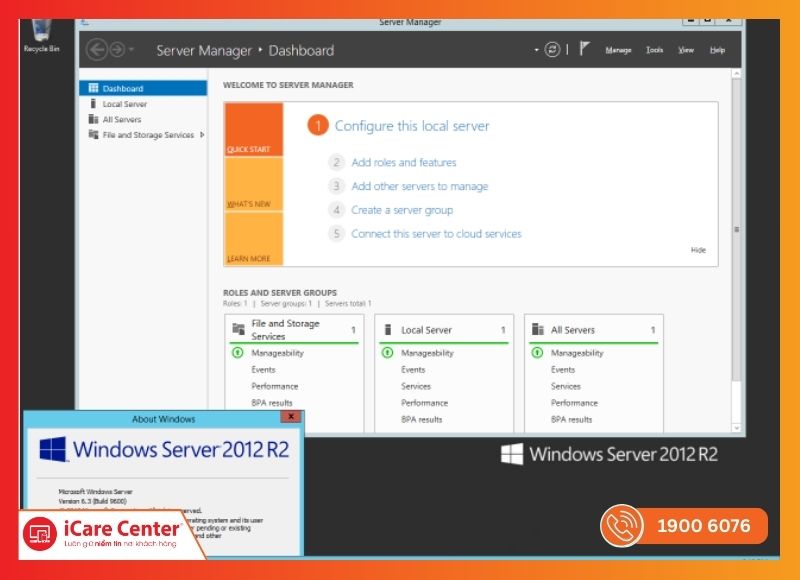The height and width of the screenshot is (580, 800).
Task: Click Performance in Local Server tile
Action: coord(424,403)
